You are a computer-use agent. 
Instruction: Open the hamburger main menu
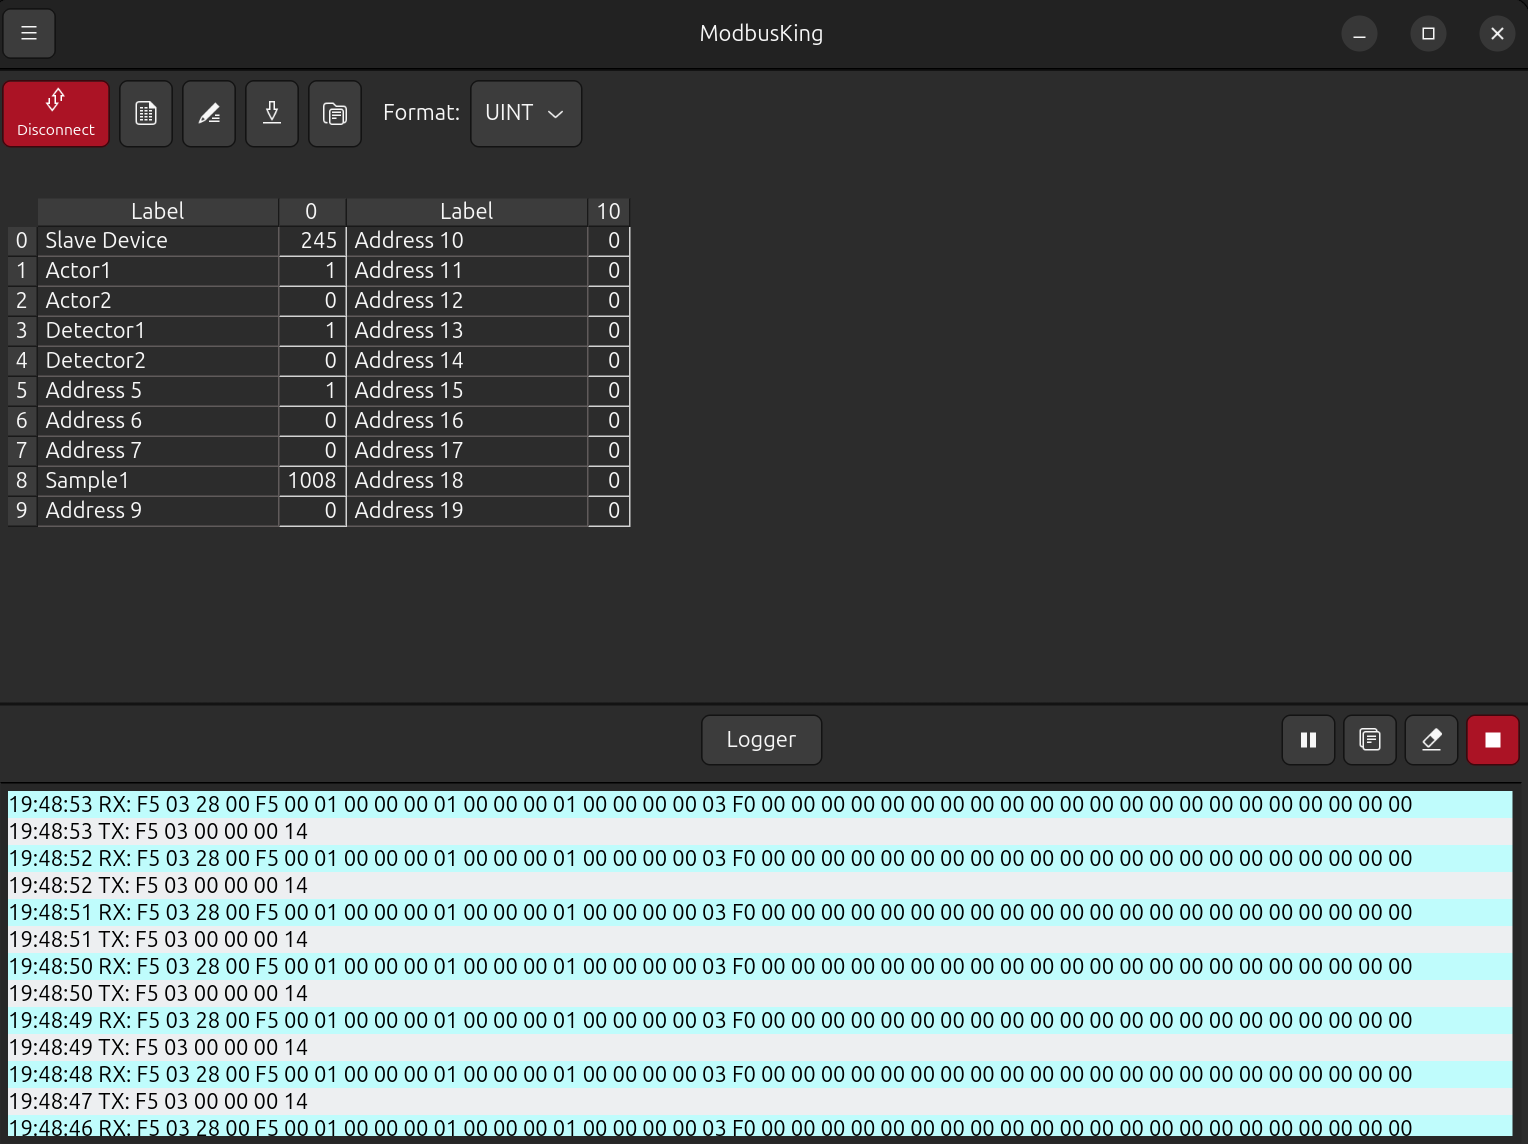[x=29, y=33]
